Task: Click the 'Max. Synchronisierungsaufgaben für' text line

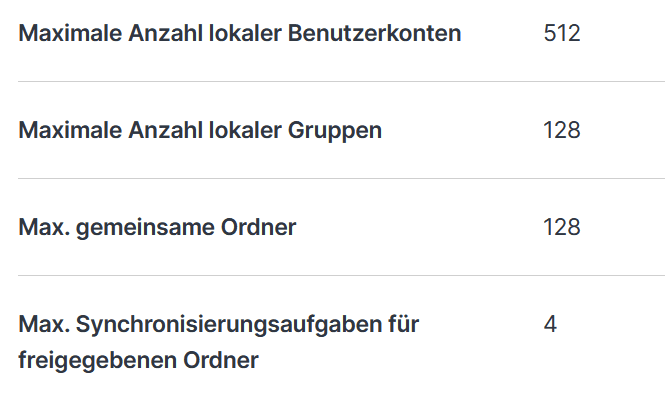Action: coord(219,325)
